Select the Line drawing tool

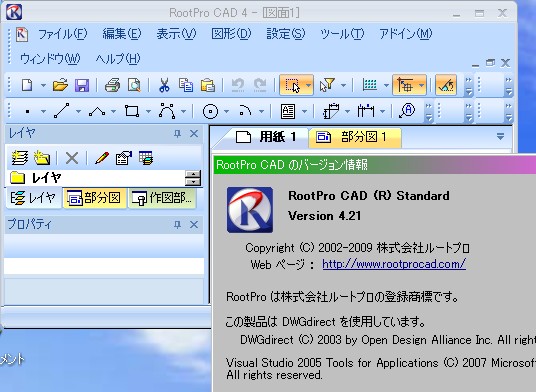point(62,111)
